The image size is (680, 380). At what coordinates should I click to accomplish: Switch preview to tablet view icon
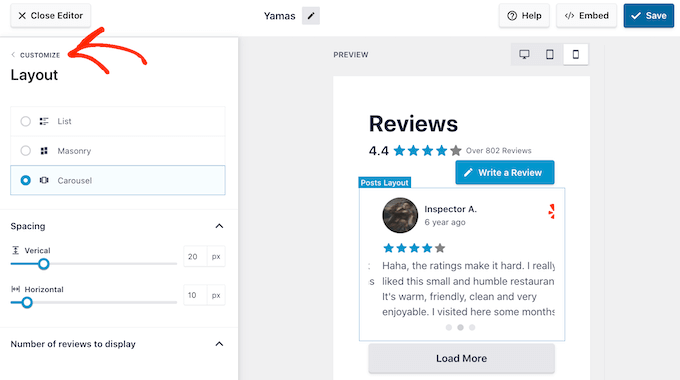coord(549,55)
